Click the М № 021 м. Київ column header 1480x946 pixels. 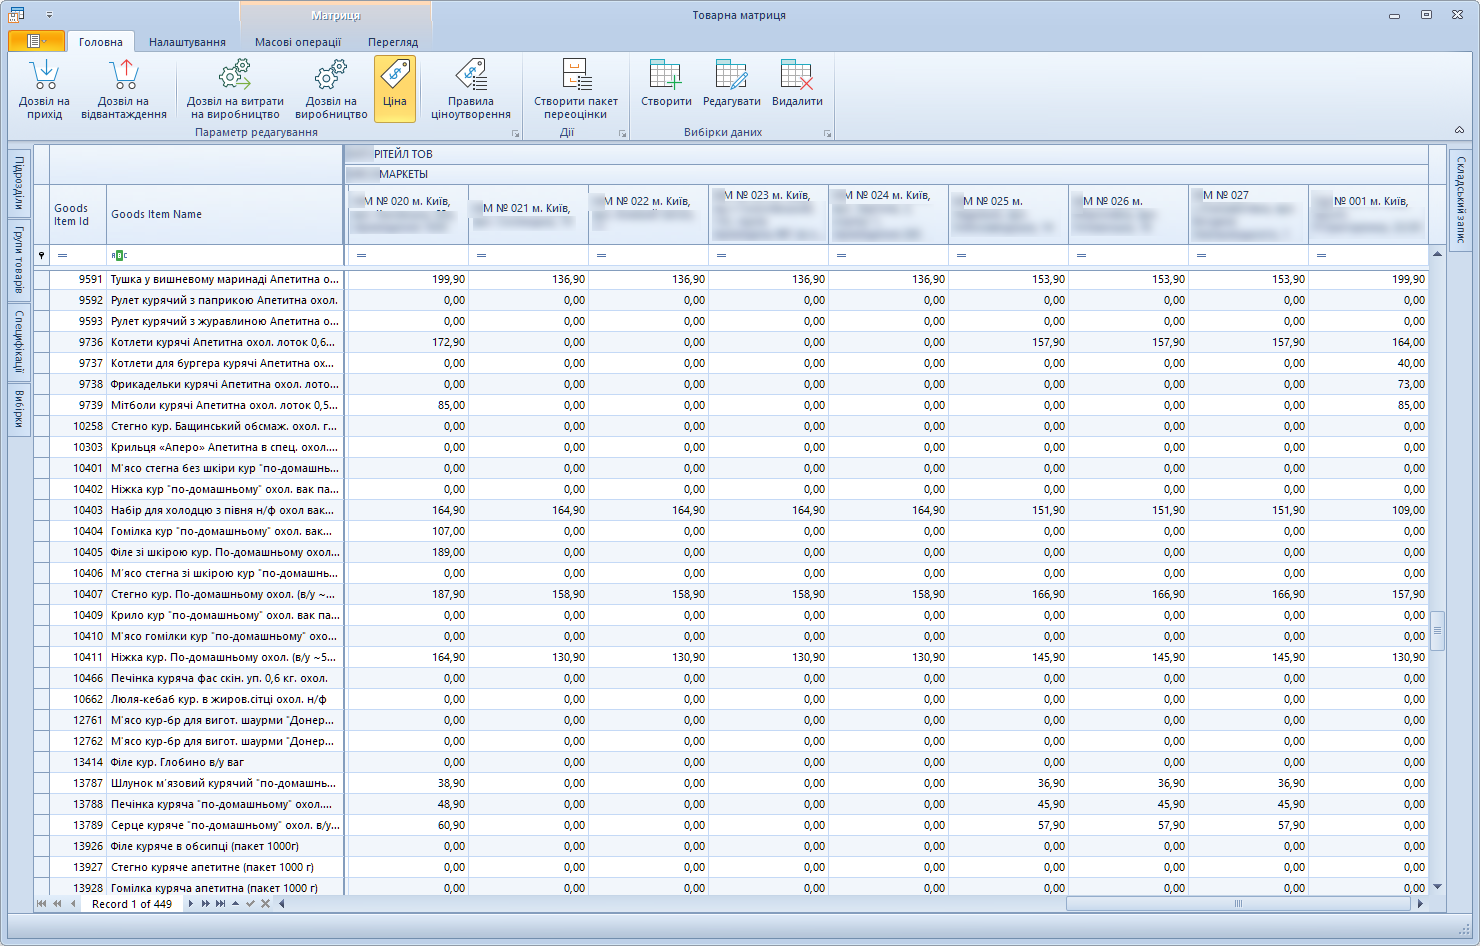[528, 215]
